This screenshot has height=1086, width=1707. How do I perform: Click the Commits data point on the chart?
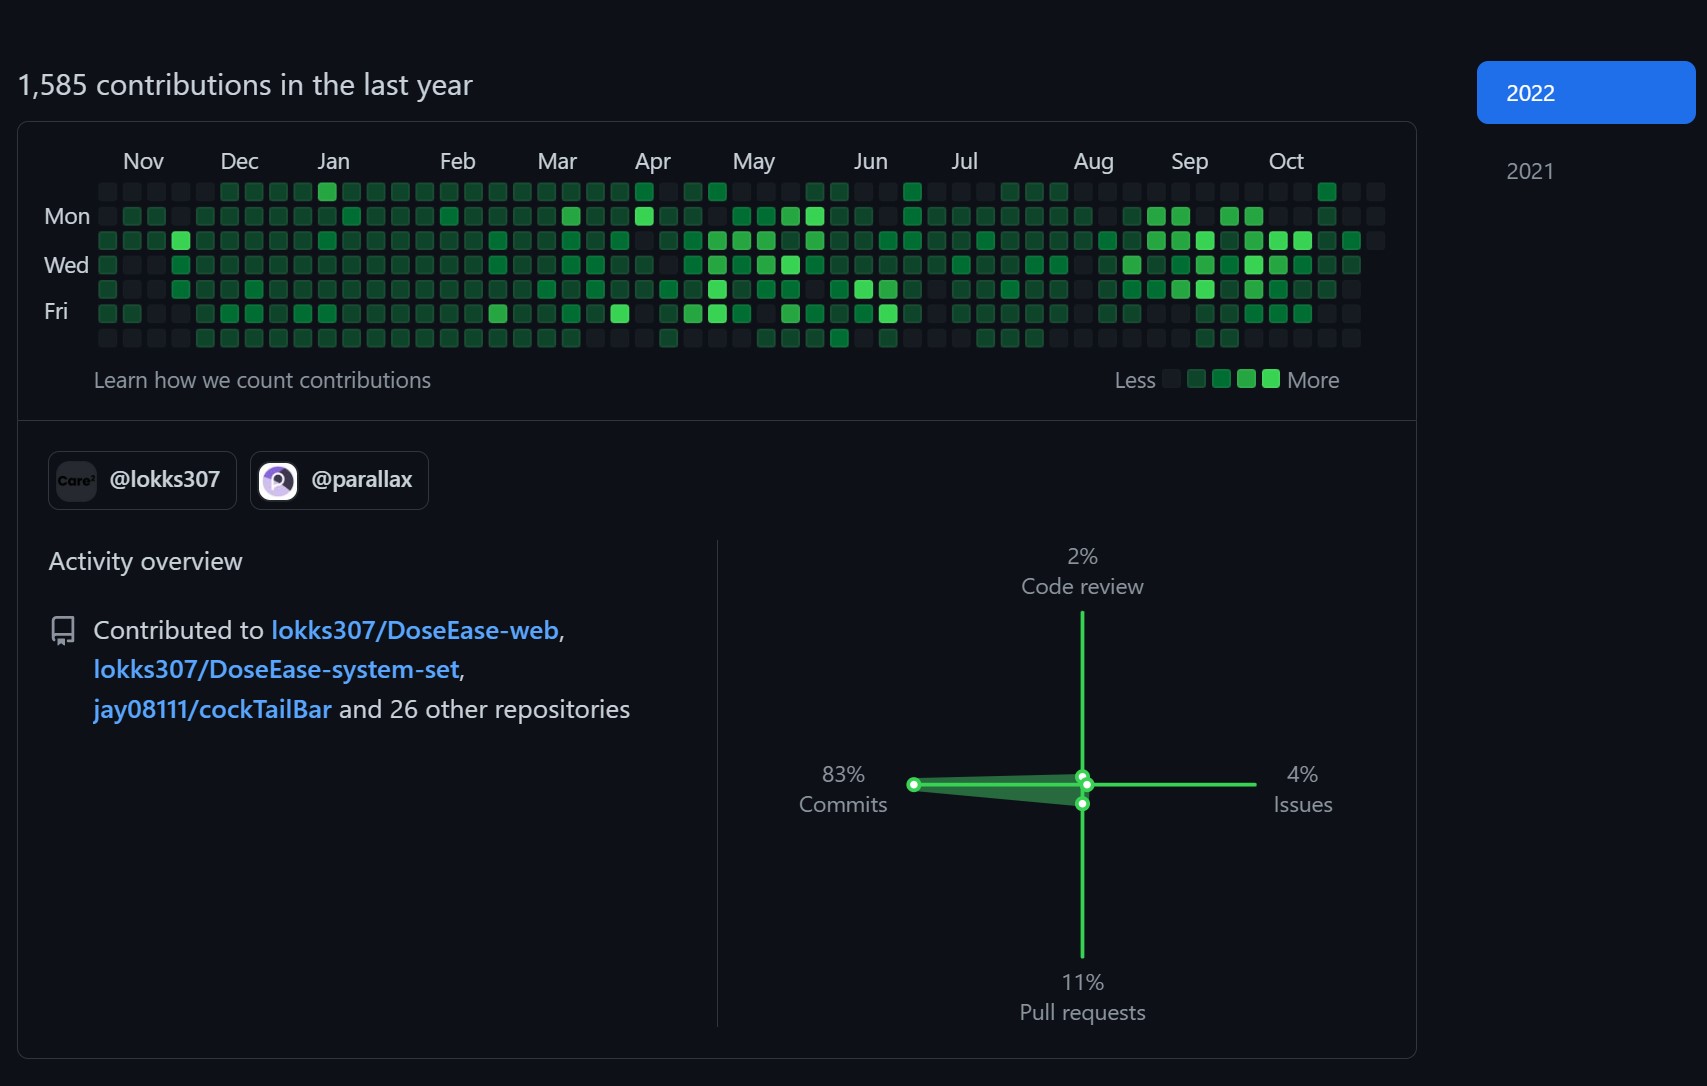pyautogui.click(x=913, y=785)
